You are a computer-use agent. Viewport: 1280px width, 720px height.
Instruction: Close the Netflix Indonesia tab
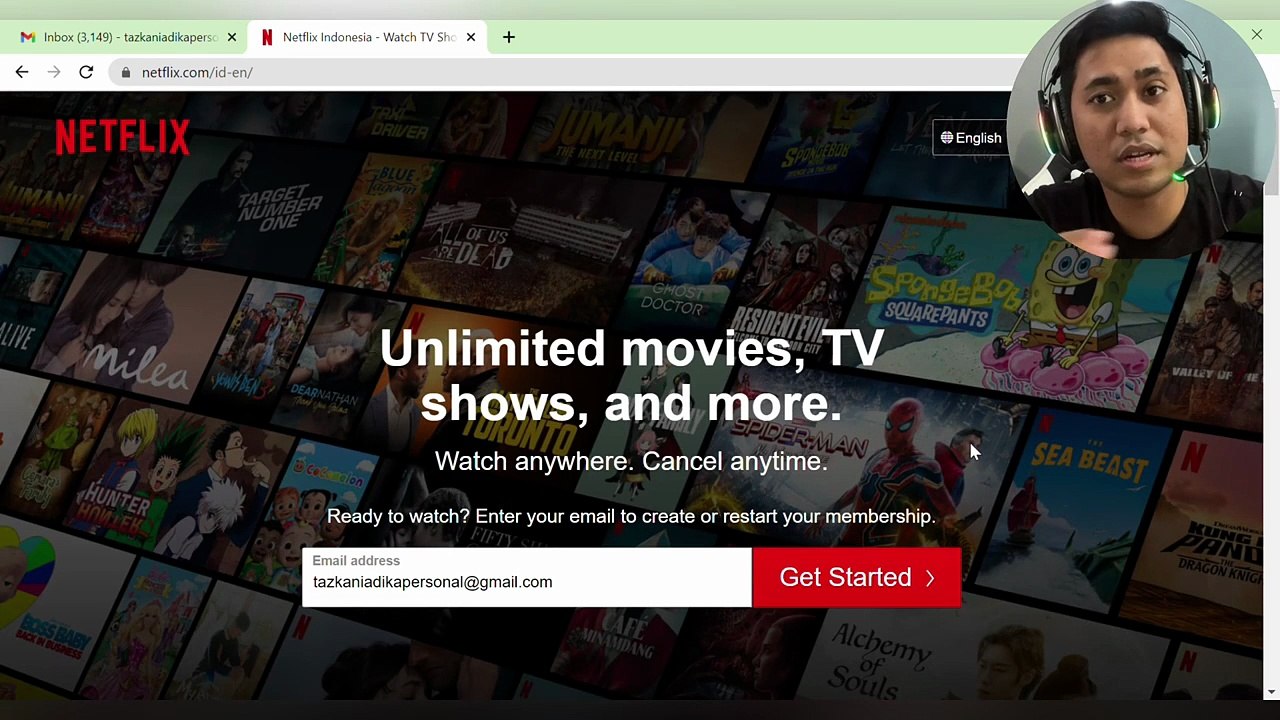click(471, 37)
